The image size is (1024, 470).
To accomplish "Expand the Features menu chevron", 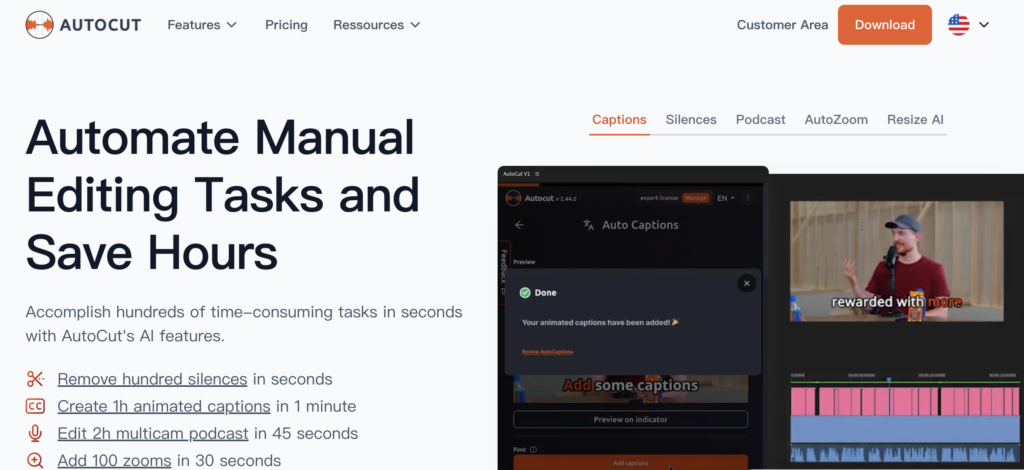I will (231, 25).
